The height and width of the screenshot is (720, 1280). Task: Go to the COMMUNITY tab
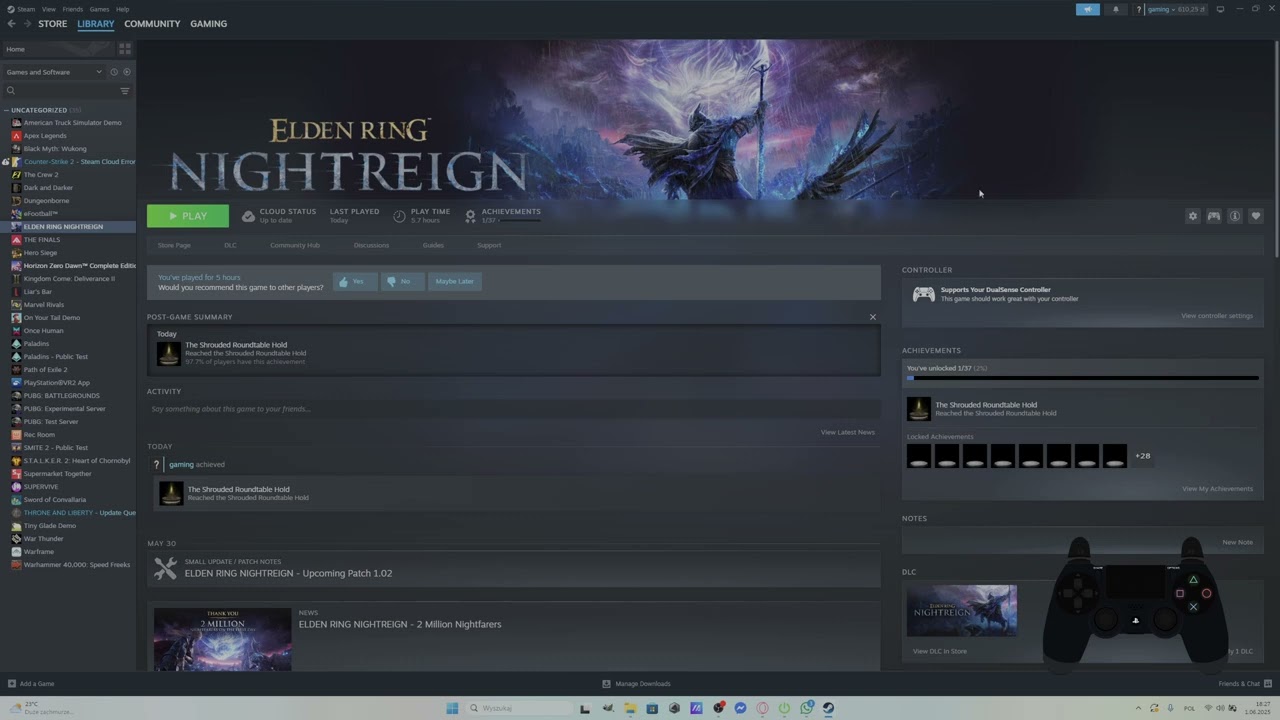[152, 24]
